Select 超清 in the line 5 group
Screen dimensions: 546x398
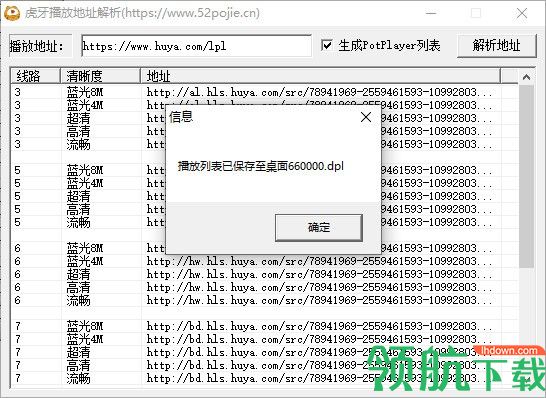point(78,196)
